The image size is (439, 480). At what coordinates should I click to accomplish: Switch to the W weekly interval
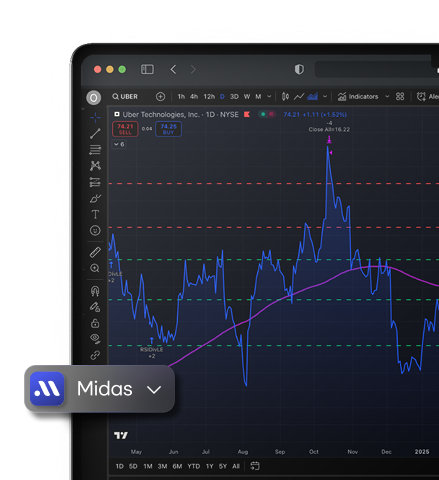(x=247, y=97)
